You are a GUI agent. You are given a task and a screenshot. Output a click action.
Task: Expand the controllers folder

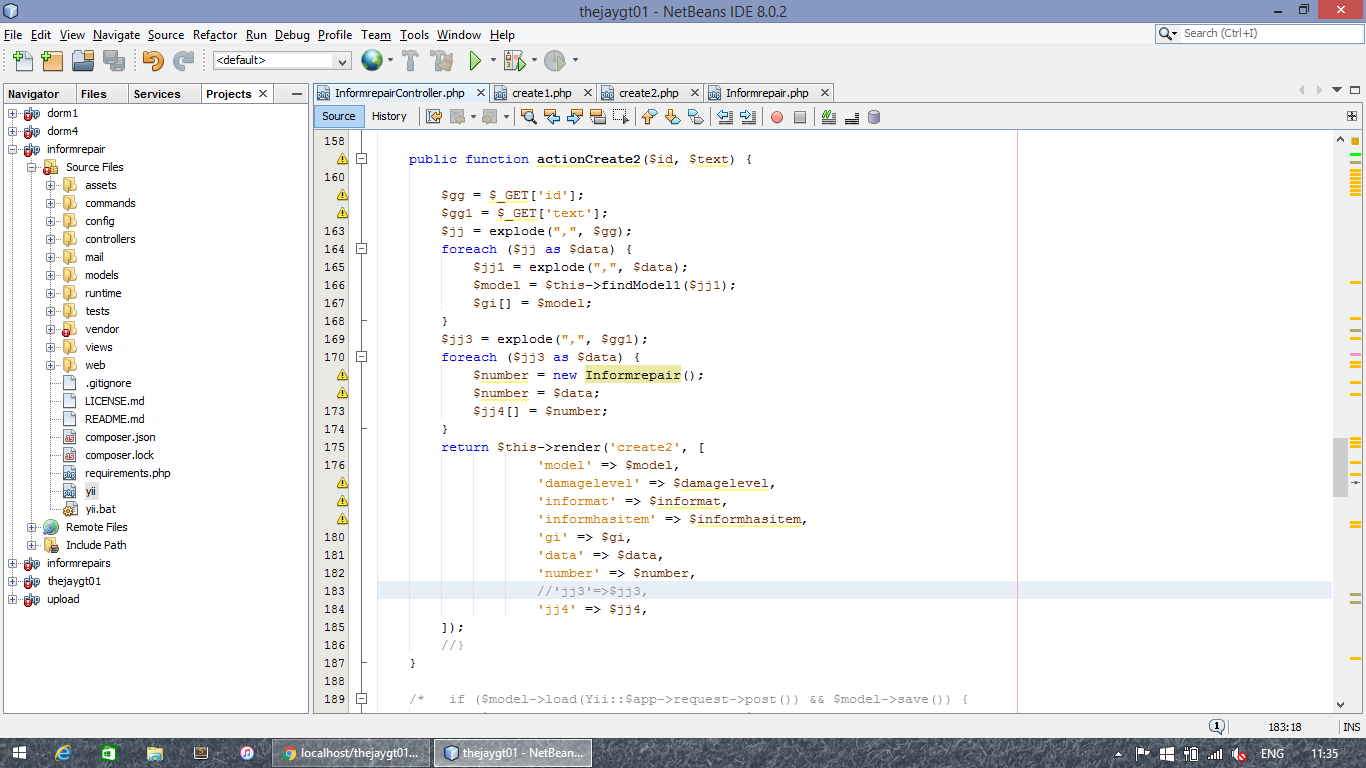pos(51,239)
